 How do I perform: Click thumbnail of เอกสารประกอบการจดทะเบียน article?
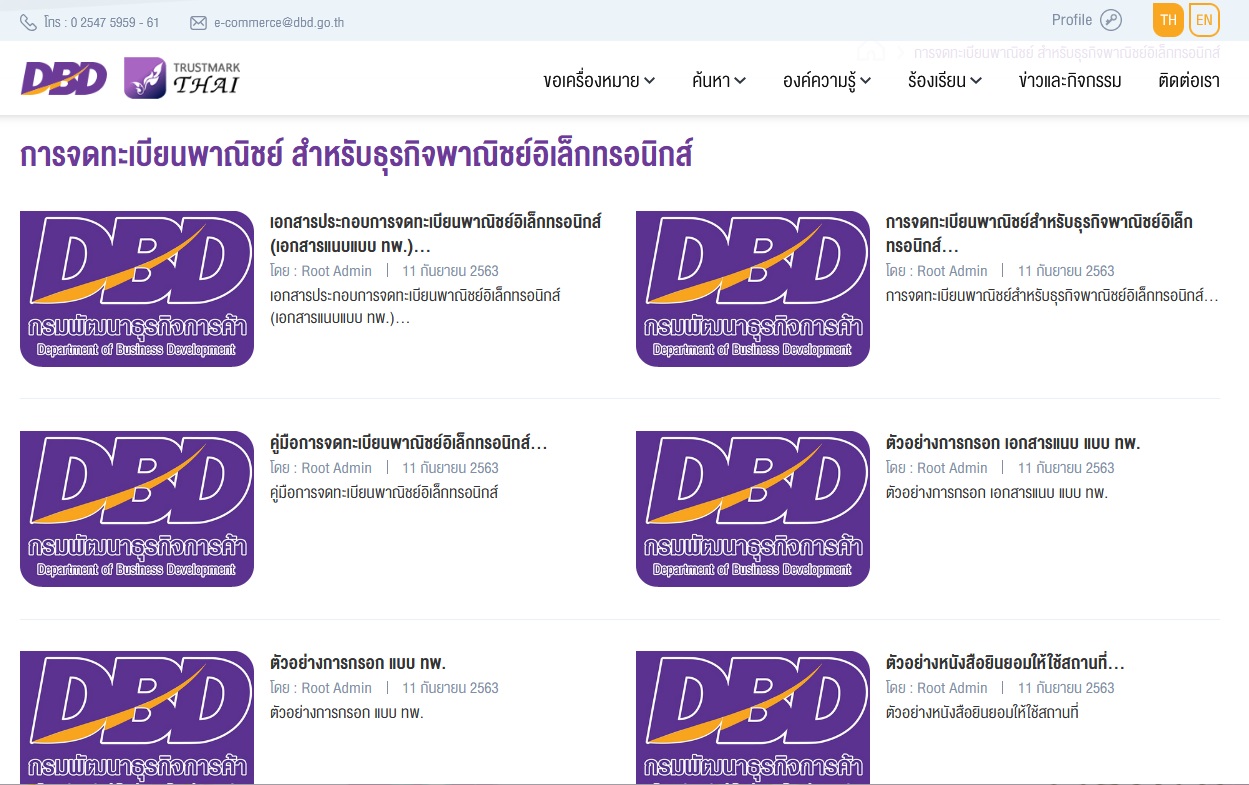point(137,289)
